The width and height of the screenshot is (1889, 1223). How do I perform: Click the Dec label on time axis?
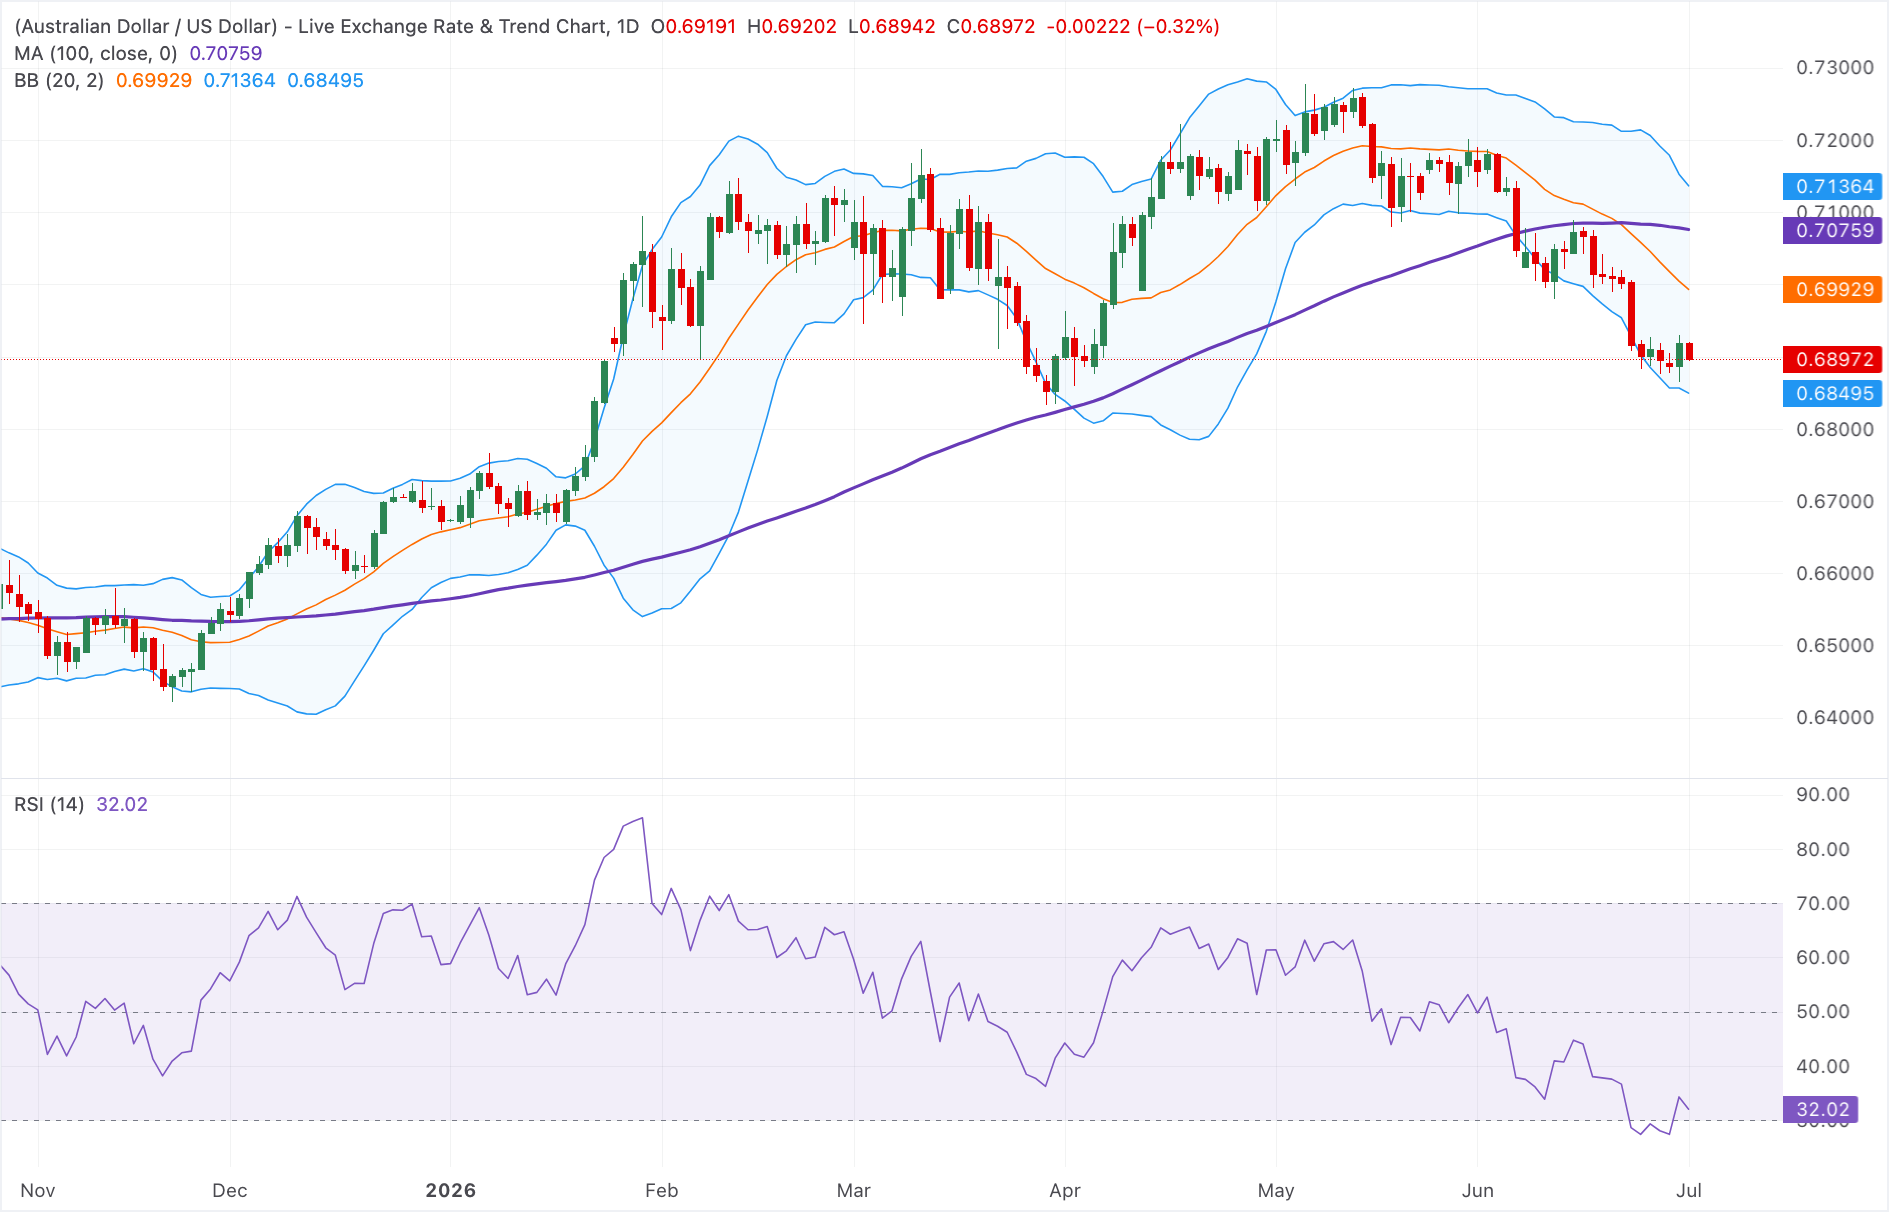pos(230,1191)
